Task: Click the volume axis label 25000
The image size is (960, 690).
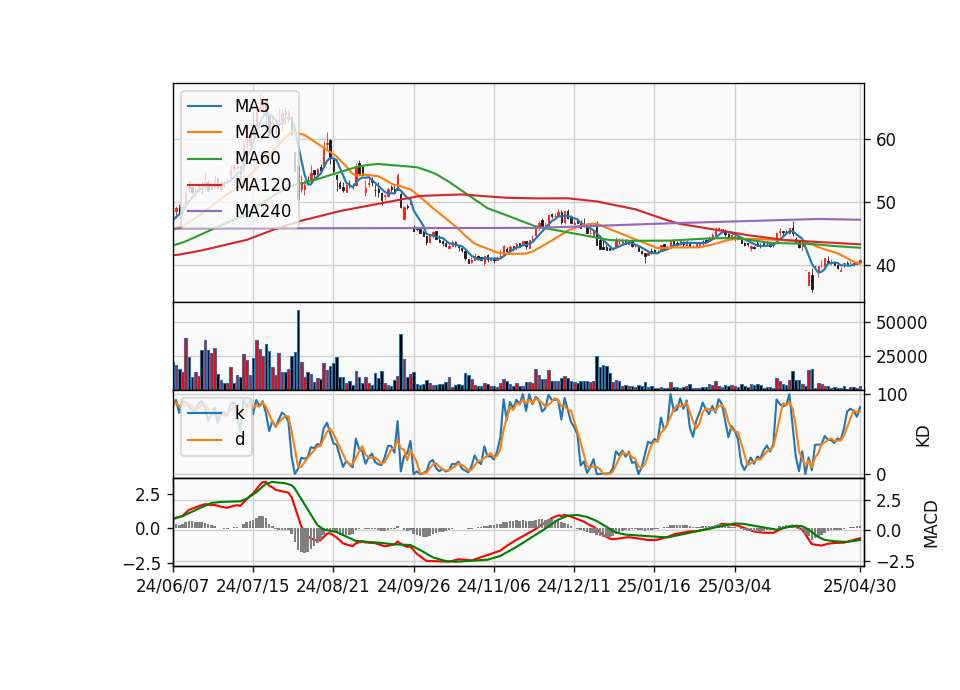Action: click(901, 357)
